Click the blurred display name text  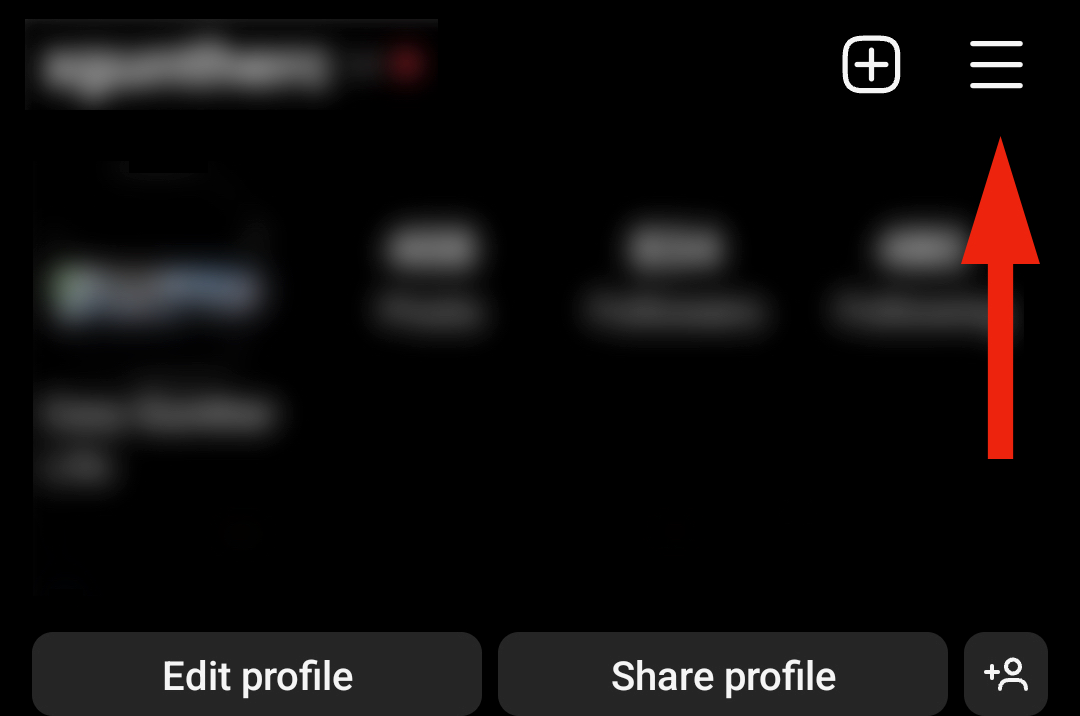pos(162,412)
